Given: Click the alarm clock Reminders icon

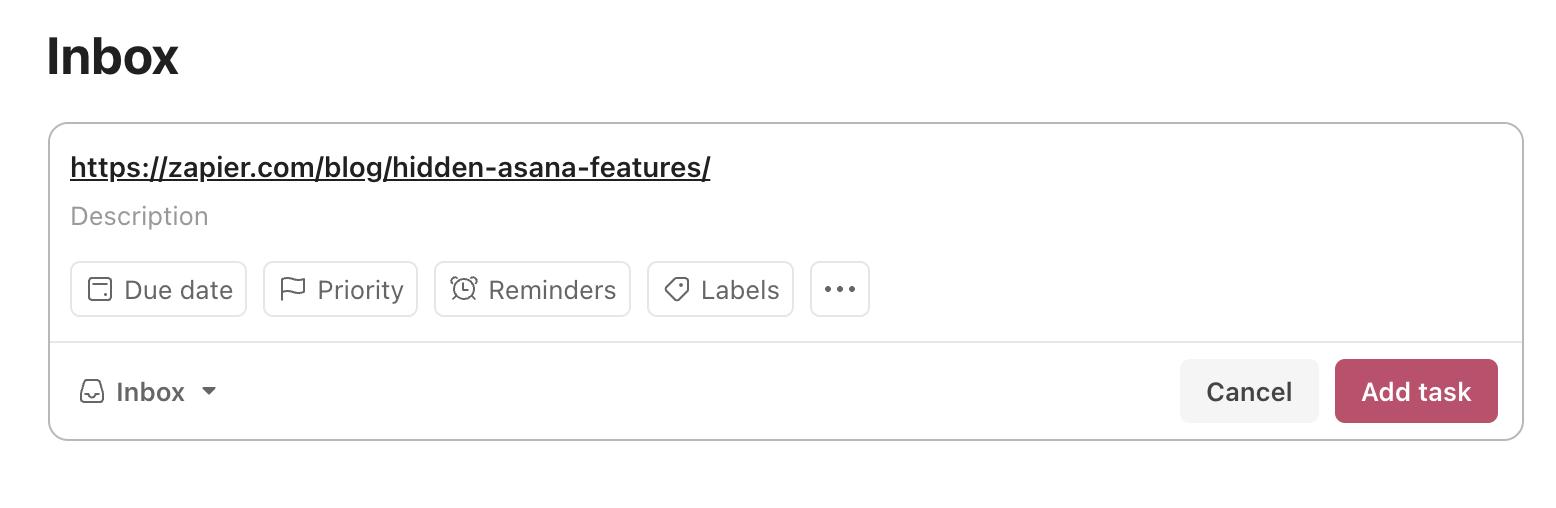Looking at the screenshot, I should pyautogui.click(x=464, y=290).
